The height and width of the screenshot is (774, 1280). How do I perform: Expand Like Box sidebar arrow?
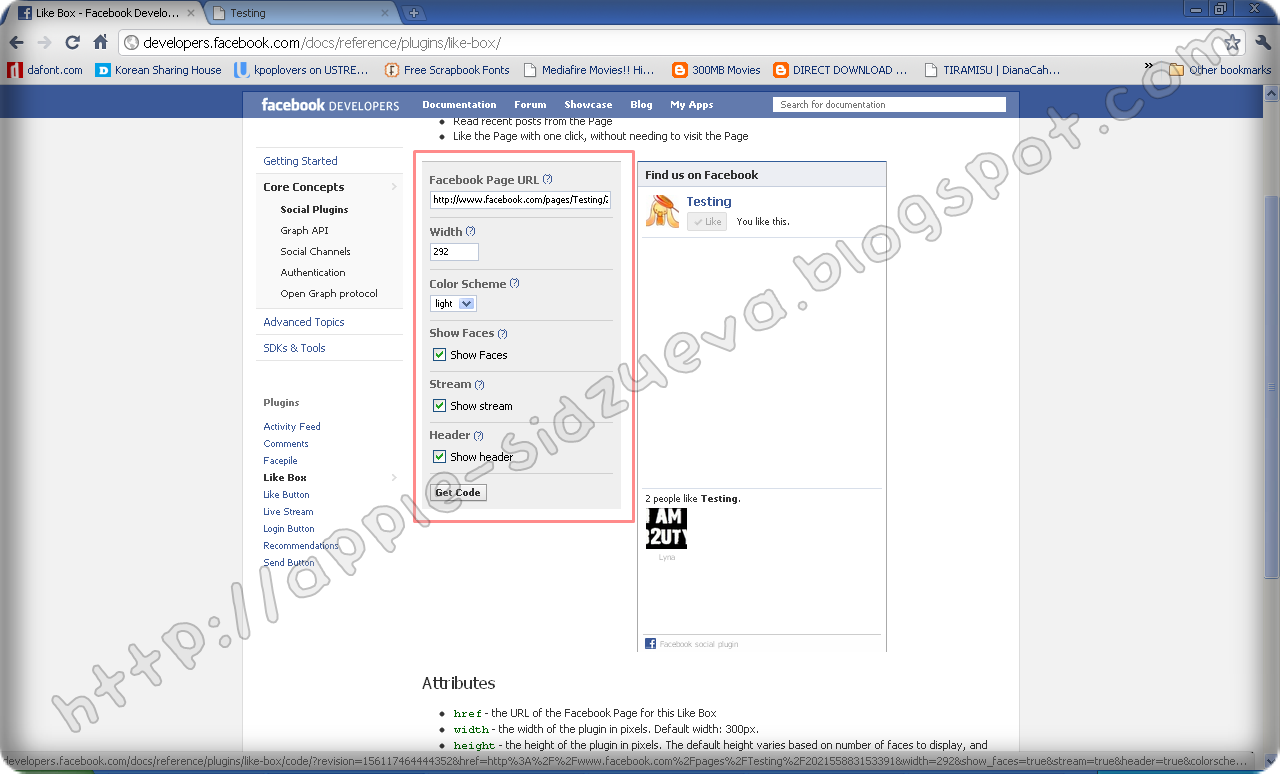click(394, 478)
